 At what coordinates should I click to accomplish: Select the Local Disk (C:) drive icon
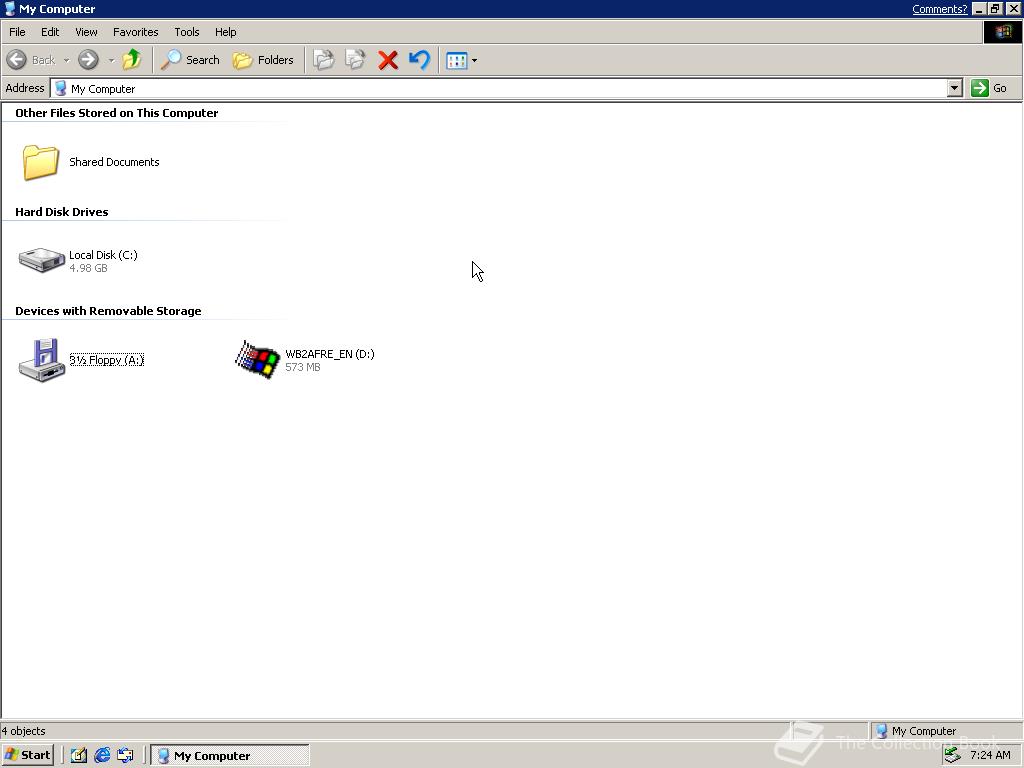click(x=41, y=260)
